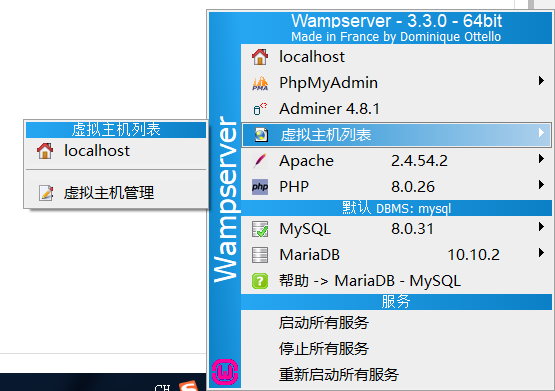Screen dimensions: 555x391
Task: Click the Apache feather icon
Action: point(260,161)
